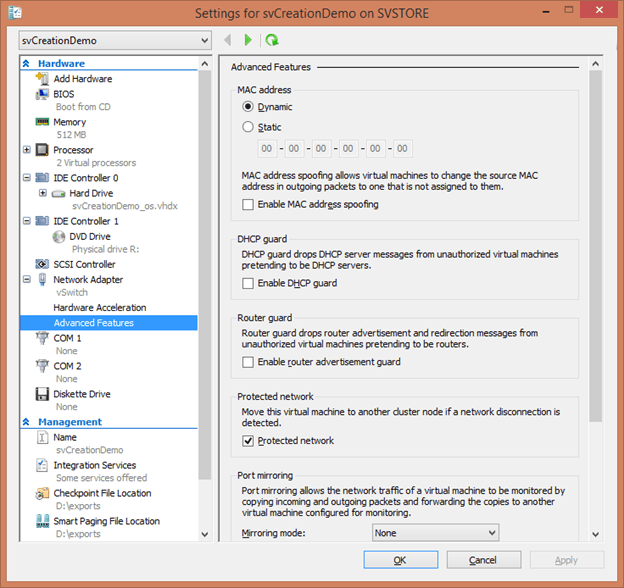Click the green forward navigation arrow
The image size is (624, 588).
click(249, 40)
